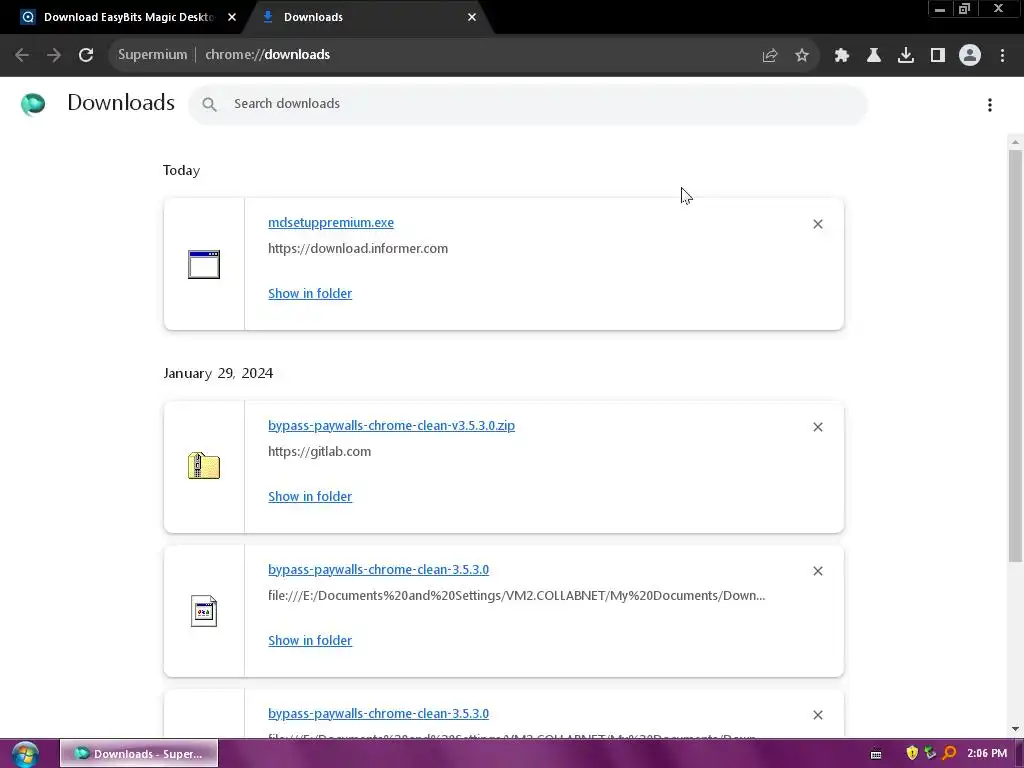Show in folder for the third download card
This screenshot has height=768, width=1024.
(x=310, y=641)
